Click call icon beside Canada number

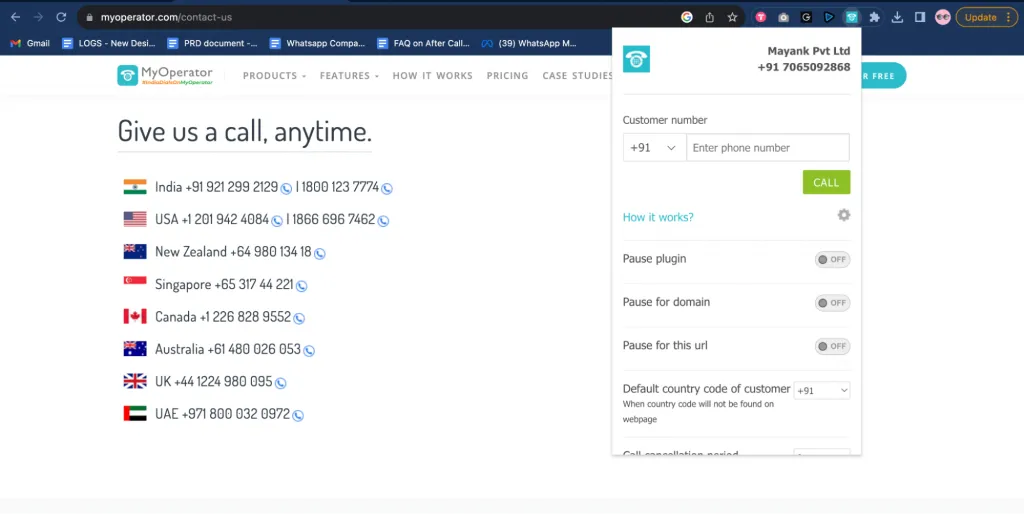coord(298,318)
